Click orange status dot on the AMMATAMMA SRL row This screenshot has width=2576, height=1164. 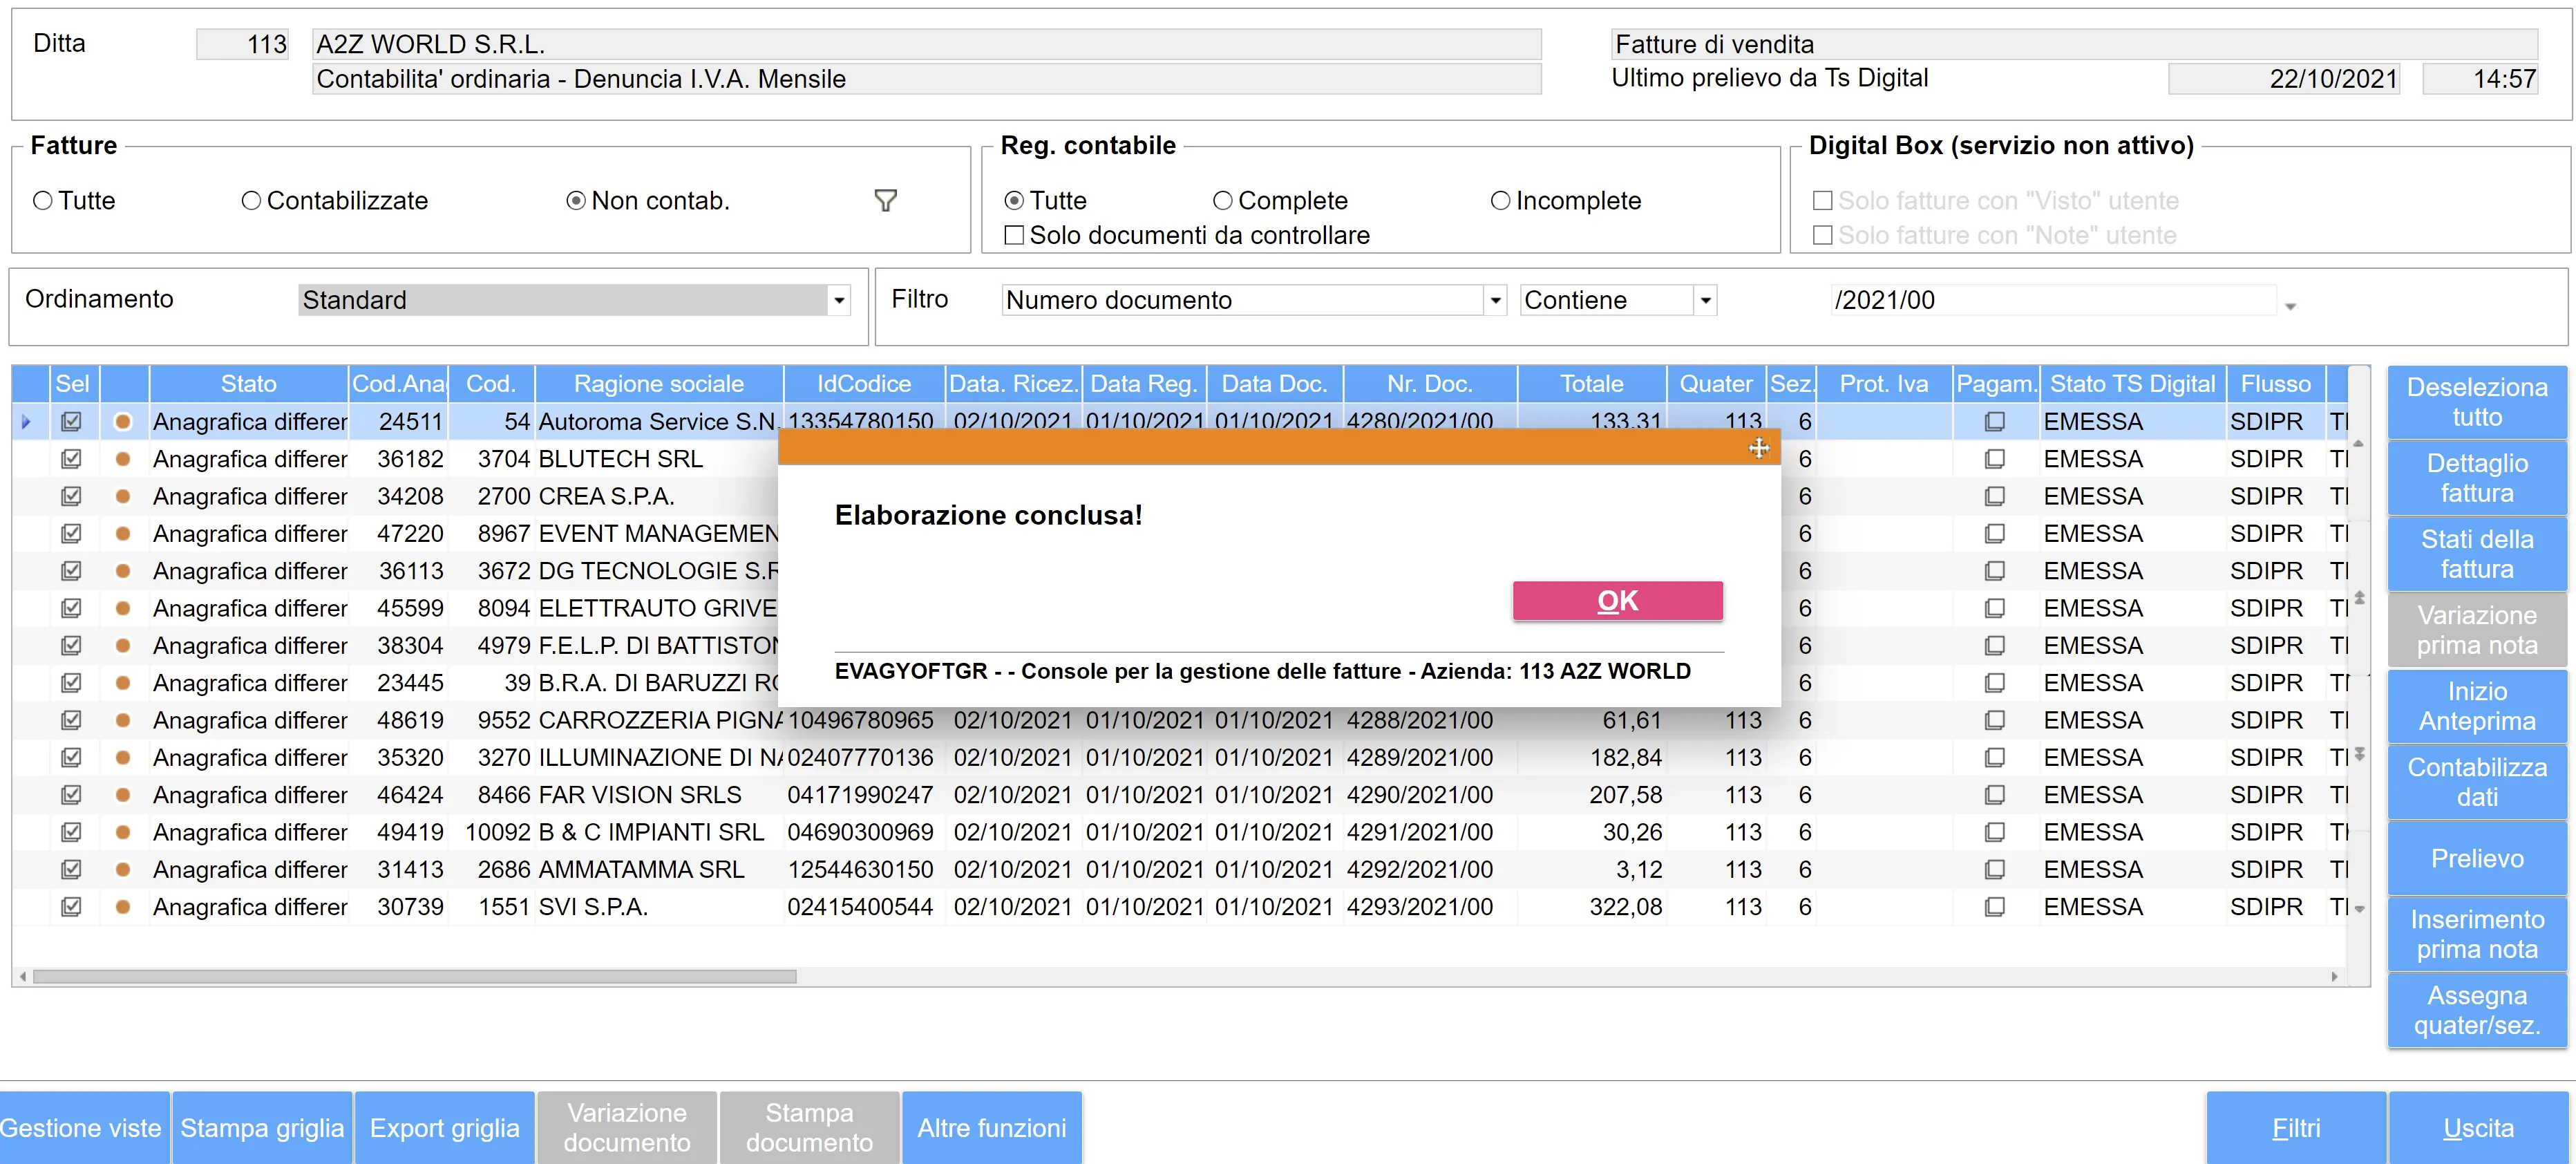click(123, 870)
